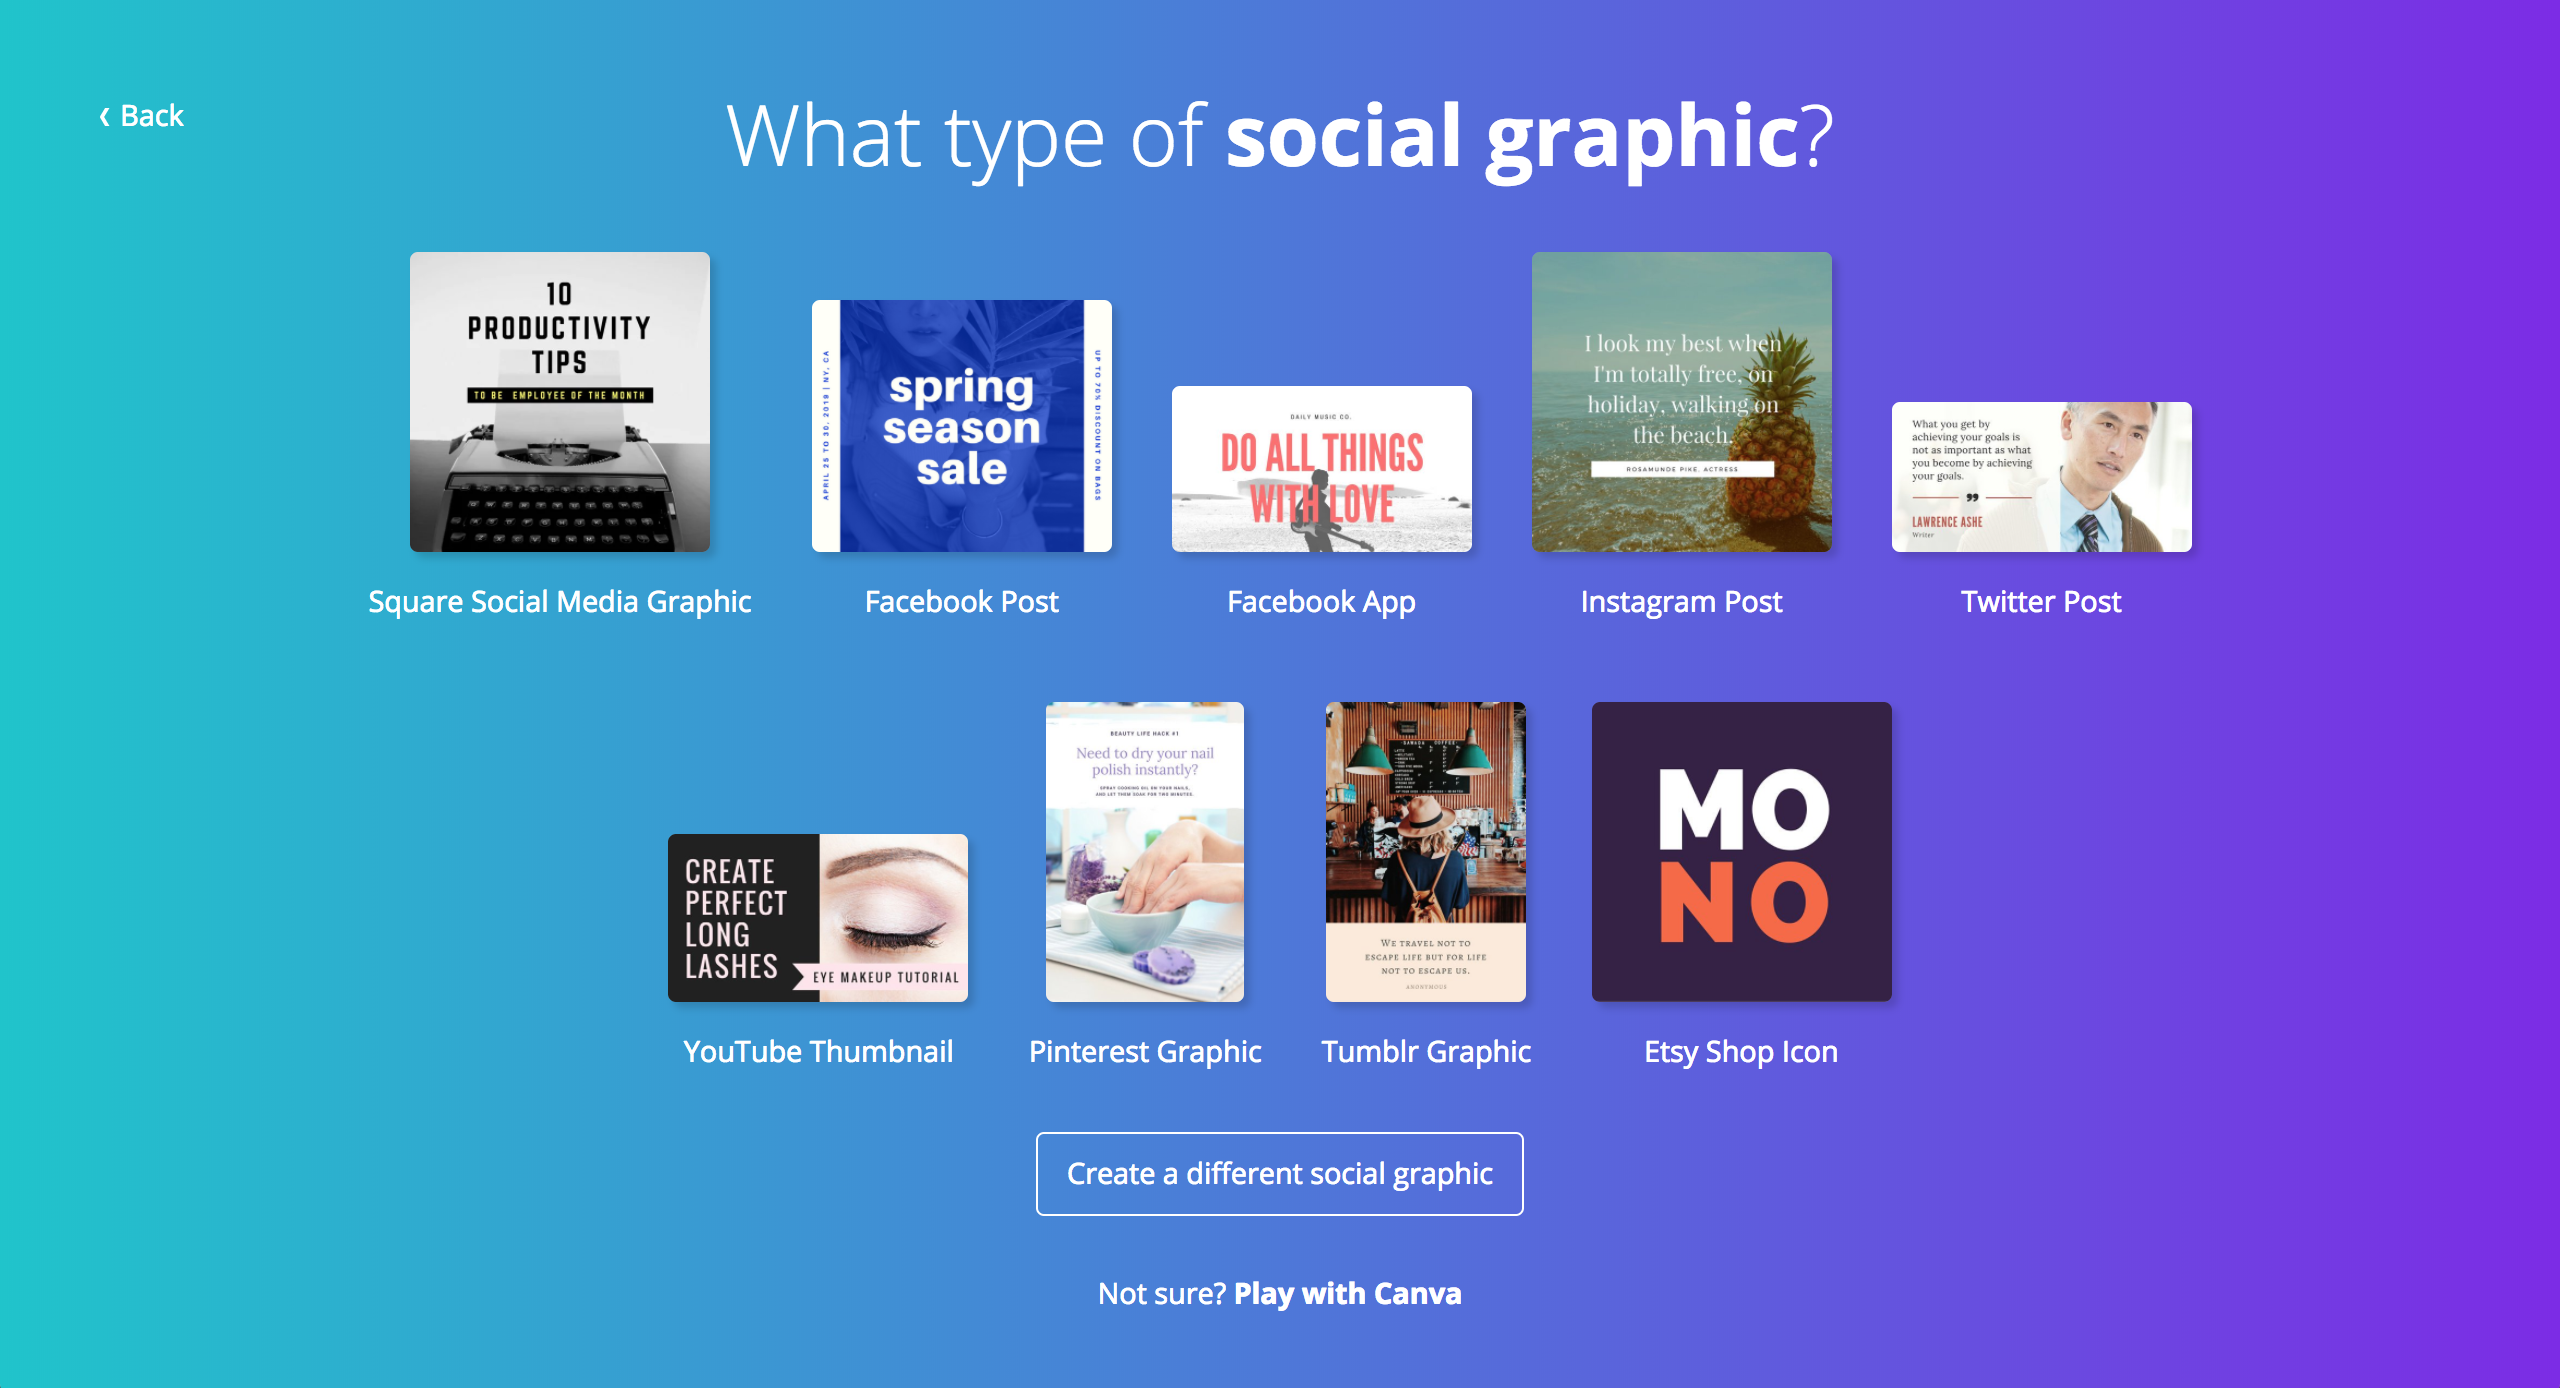Select the 10 Productivity Tips thumbnail

point(560,402)
